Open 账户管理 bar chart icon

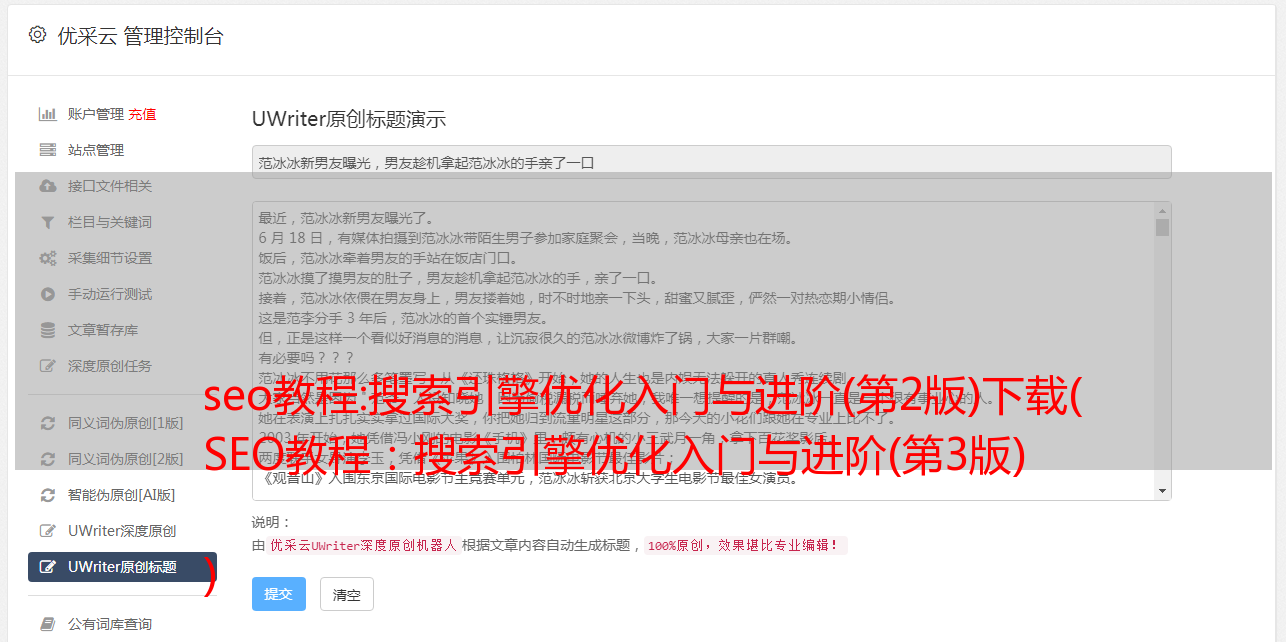click(x=47, y=114)
